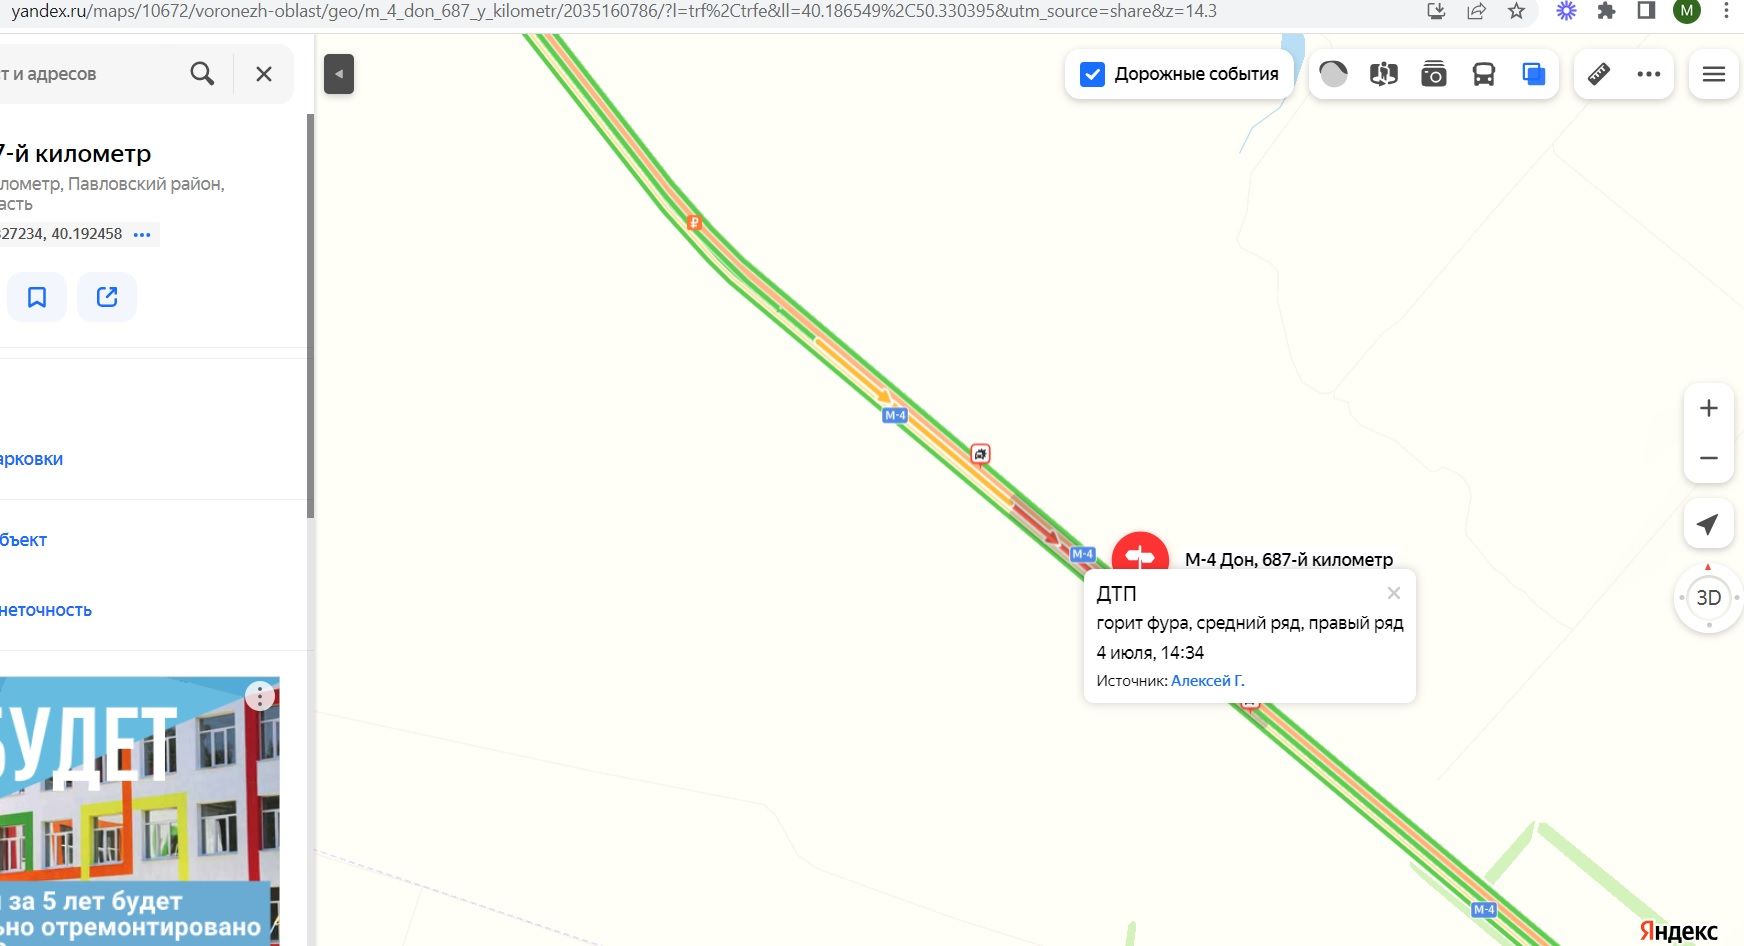Open the panoramas map icon
The image size is (1744, 946).
1384,74
